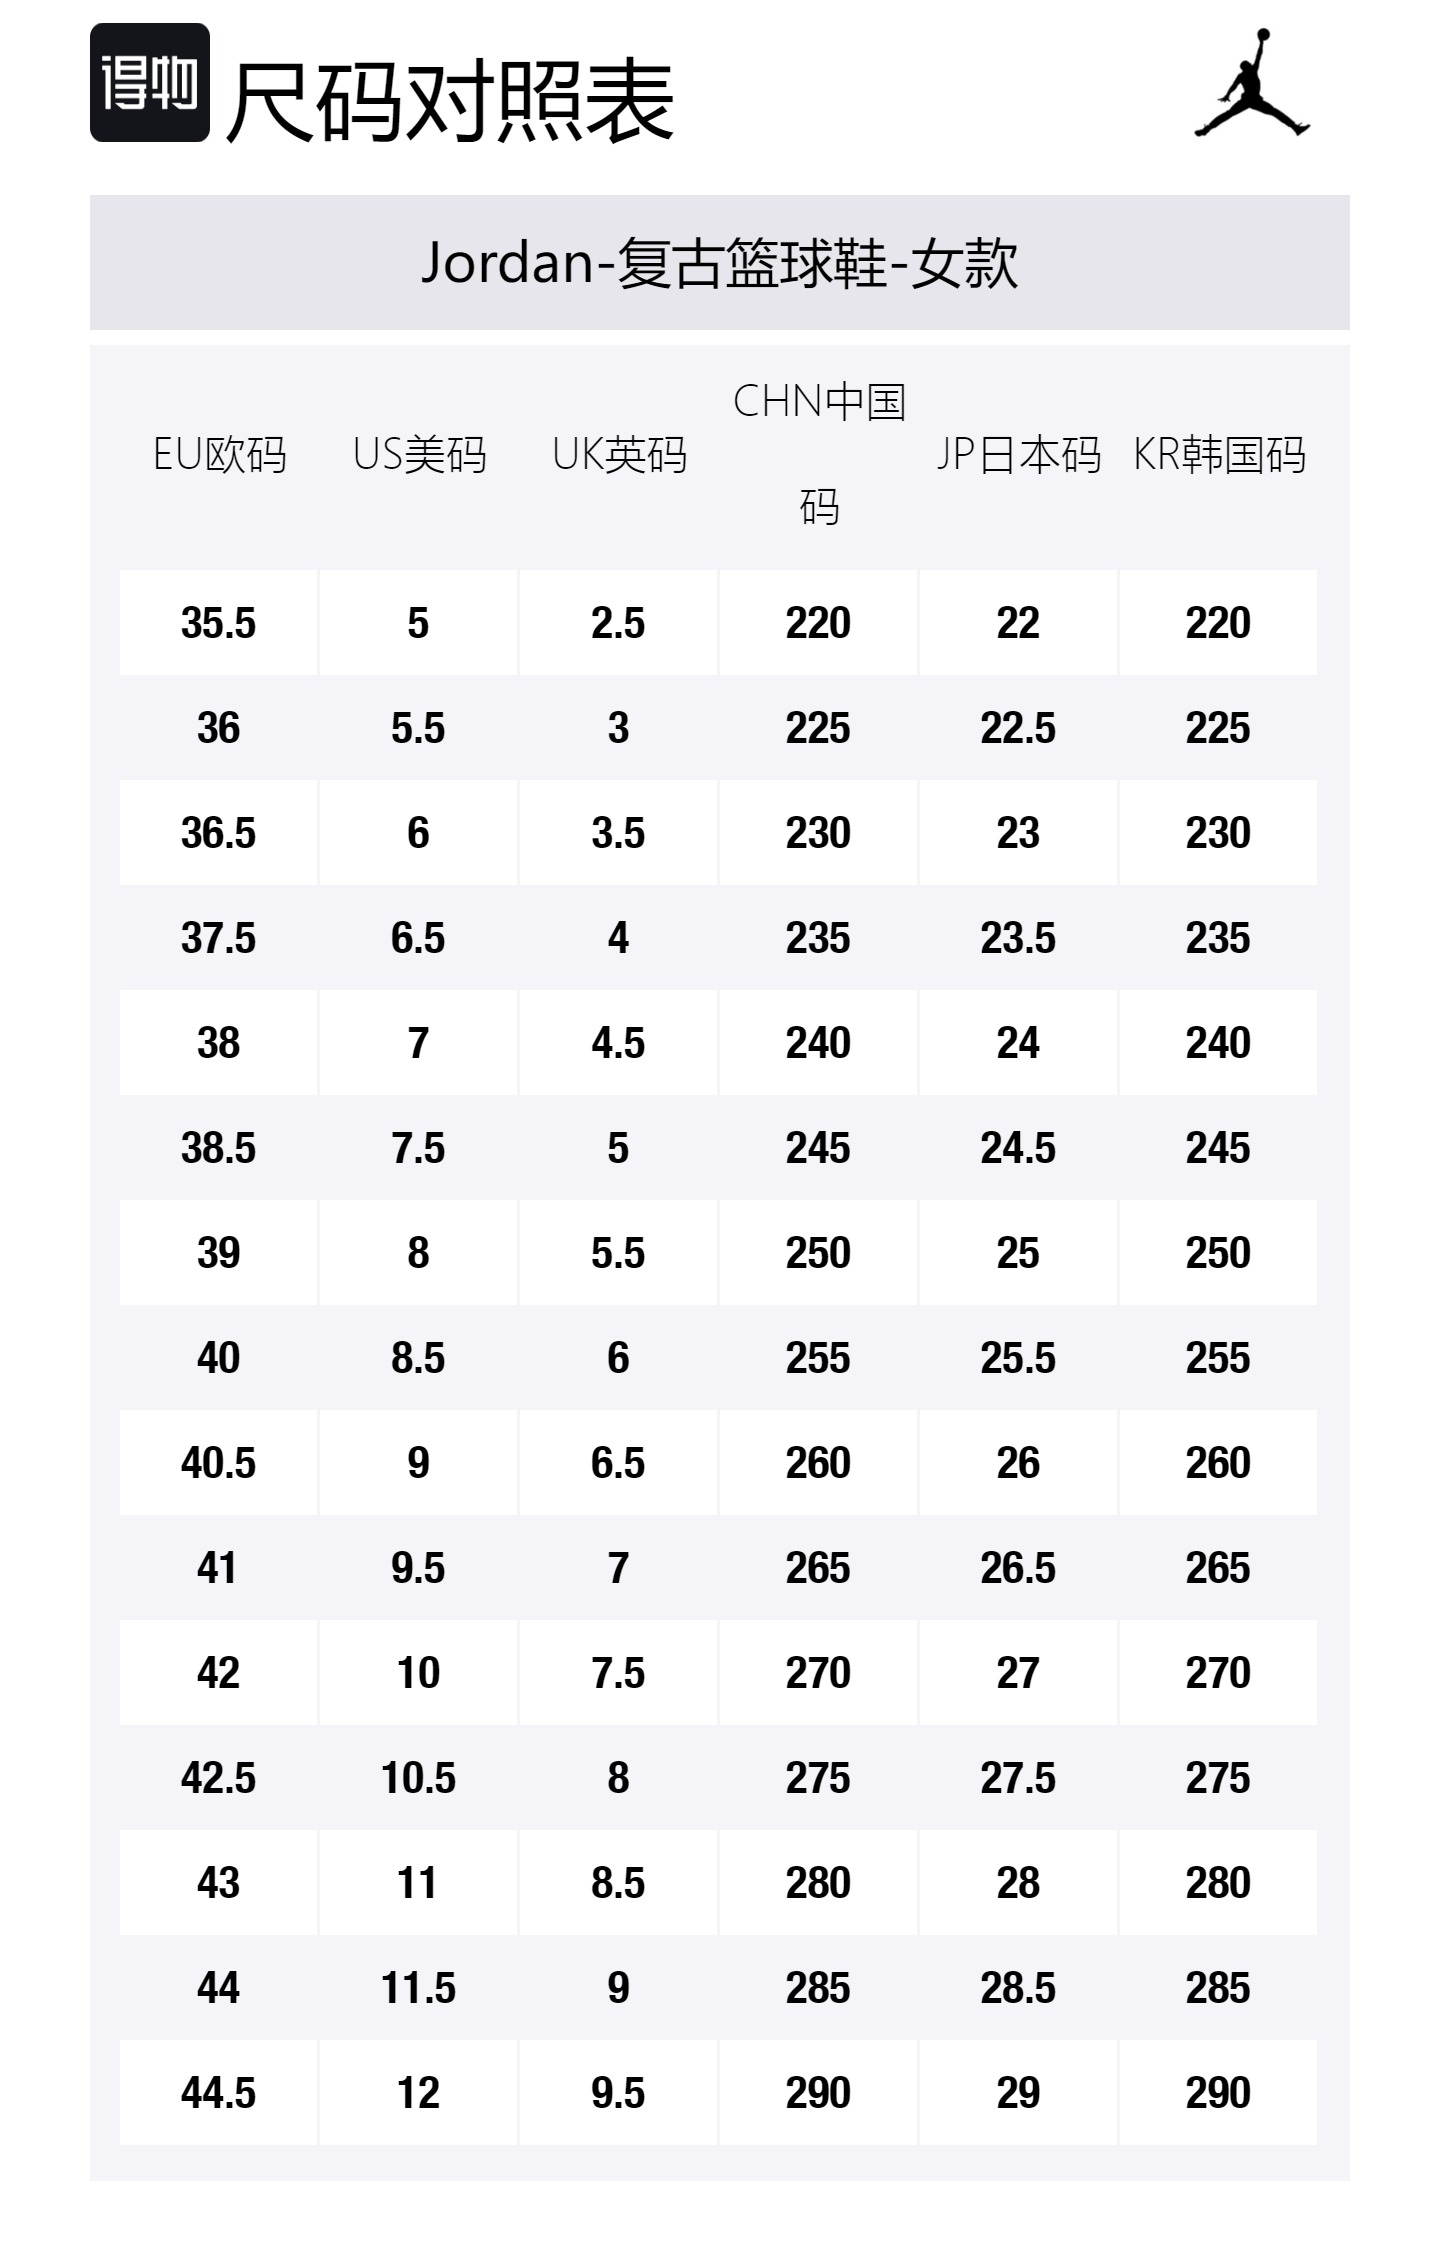Click the EU欧码 column header

point(219,455)
